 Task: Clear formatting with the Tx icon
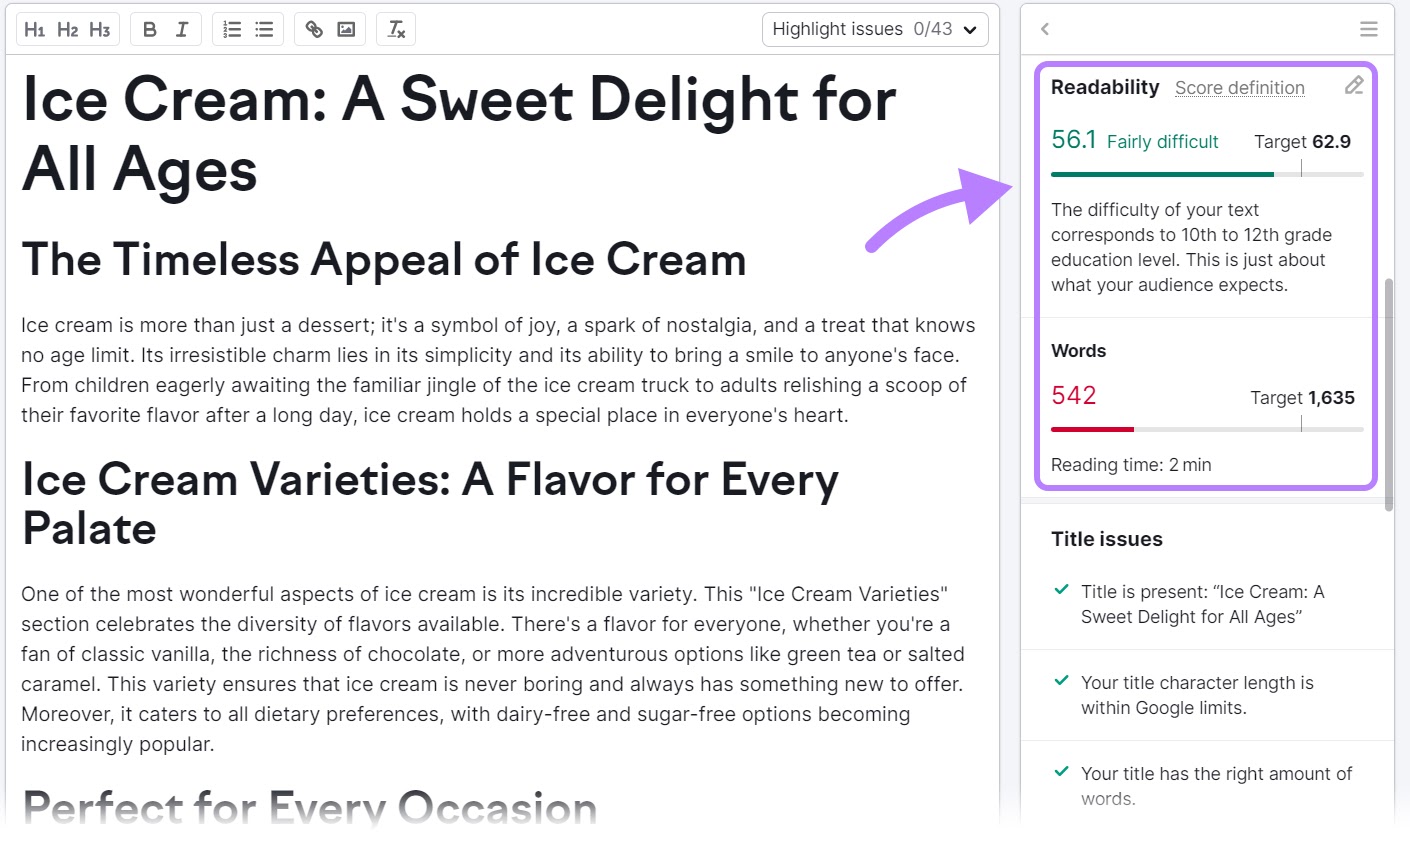click(396, 29)
